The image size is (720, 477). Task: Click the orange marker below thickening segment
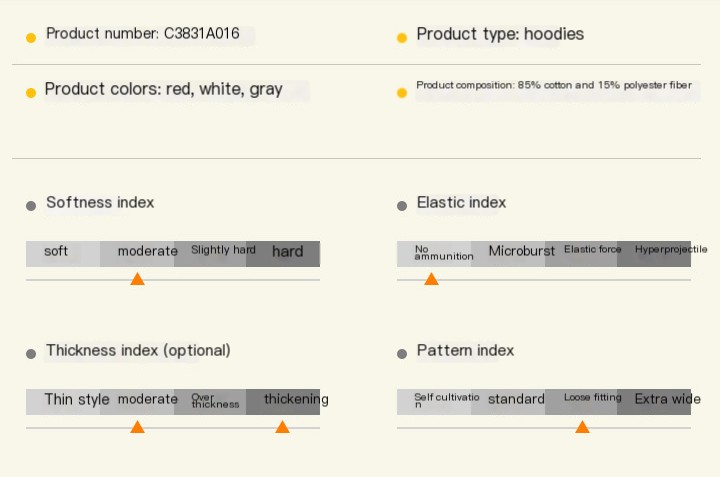pos(282,427)
